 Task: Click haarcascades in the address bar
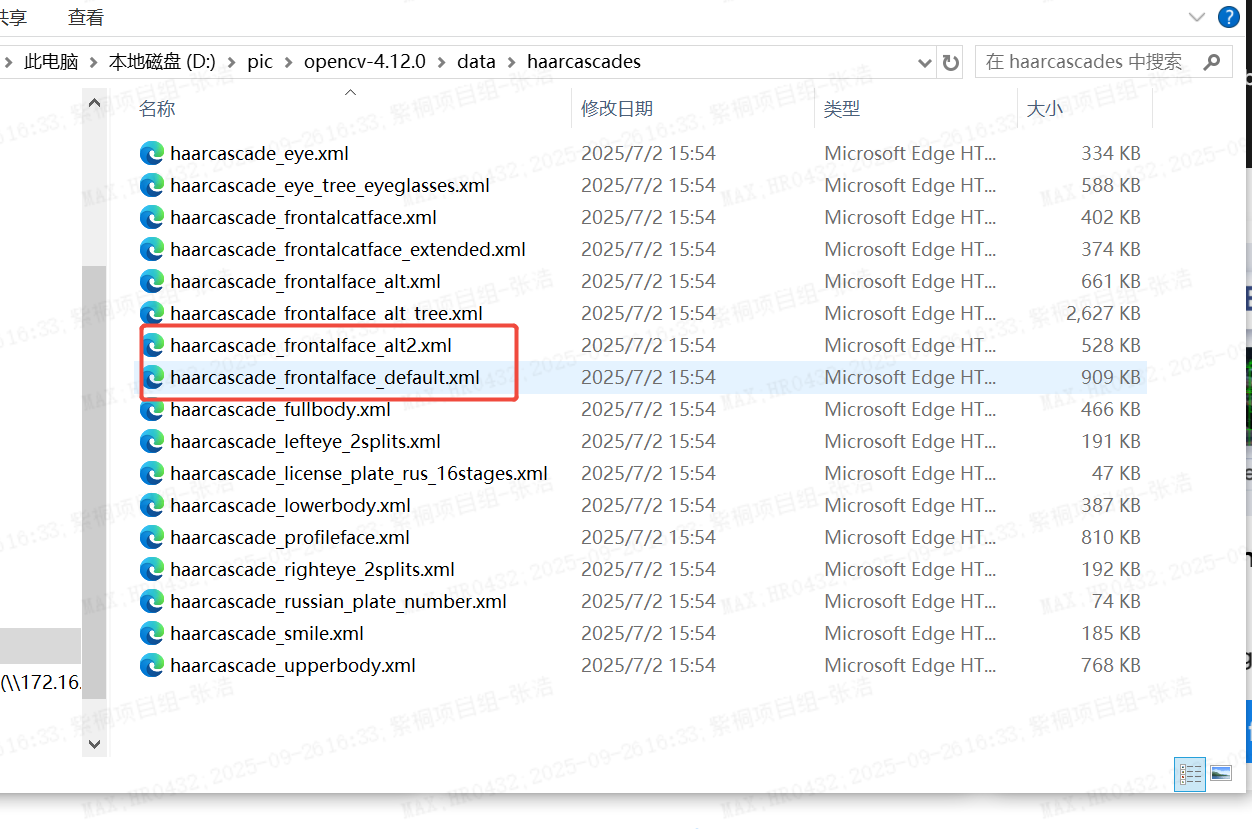click(584, 62)
